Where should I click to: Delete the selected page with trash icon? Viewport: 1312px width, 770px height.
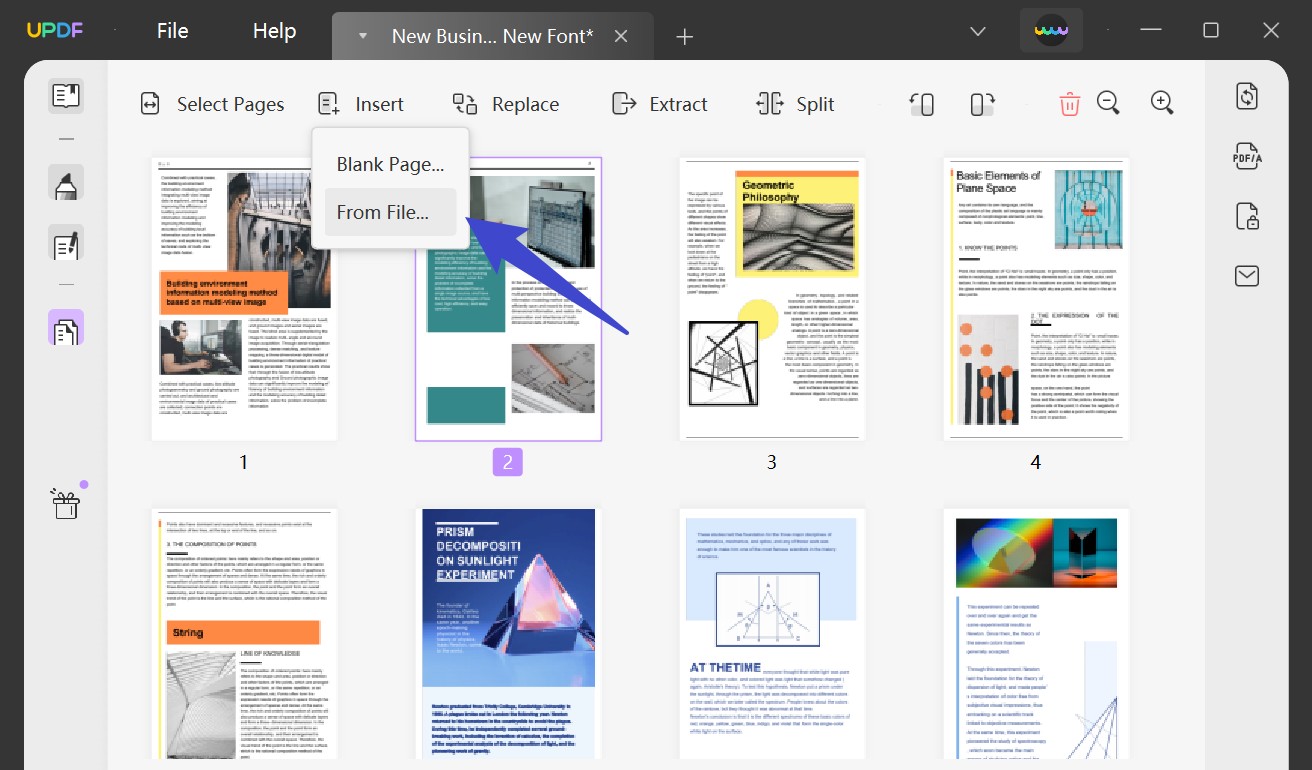click(1069, 103)
